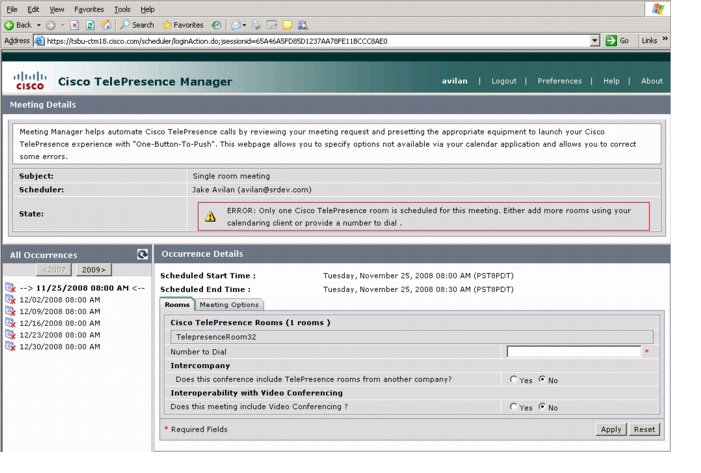Open the Favorites star toolbar button
Image resolution: width=701 pixels, height=473 pixels.
tap(182, 25)
